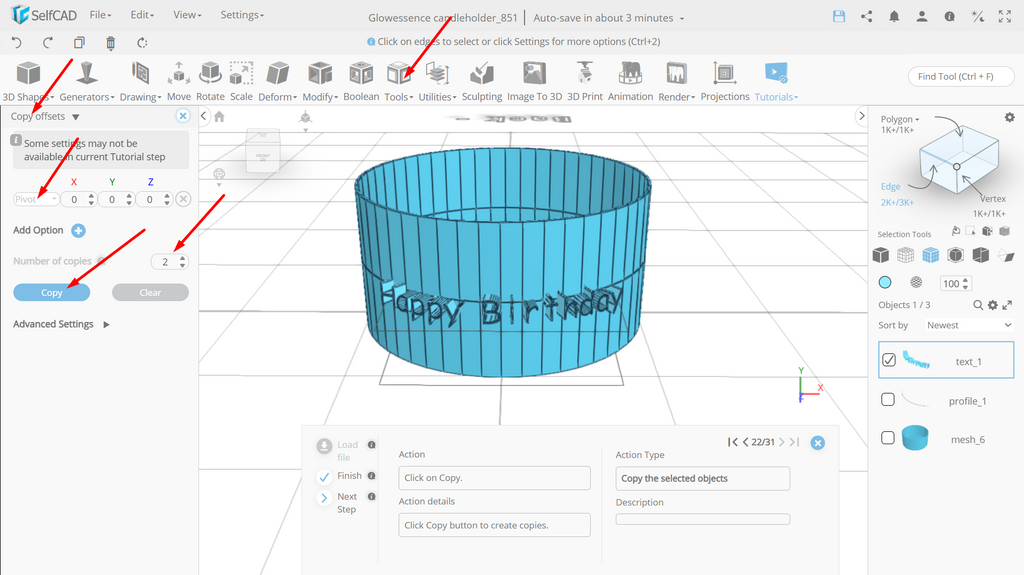
Task: Click the duplicate objects icon
Action: click(79, 42)
